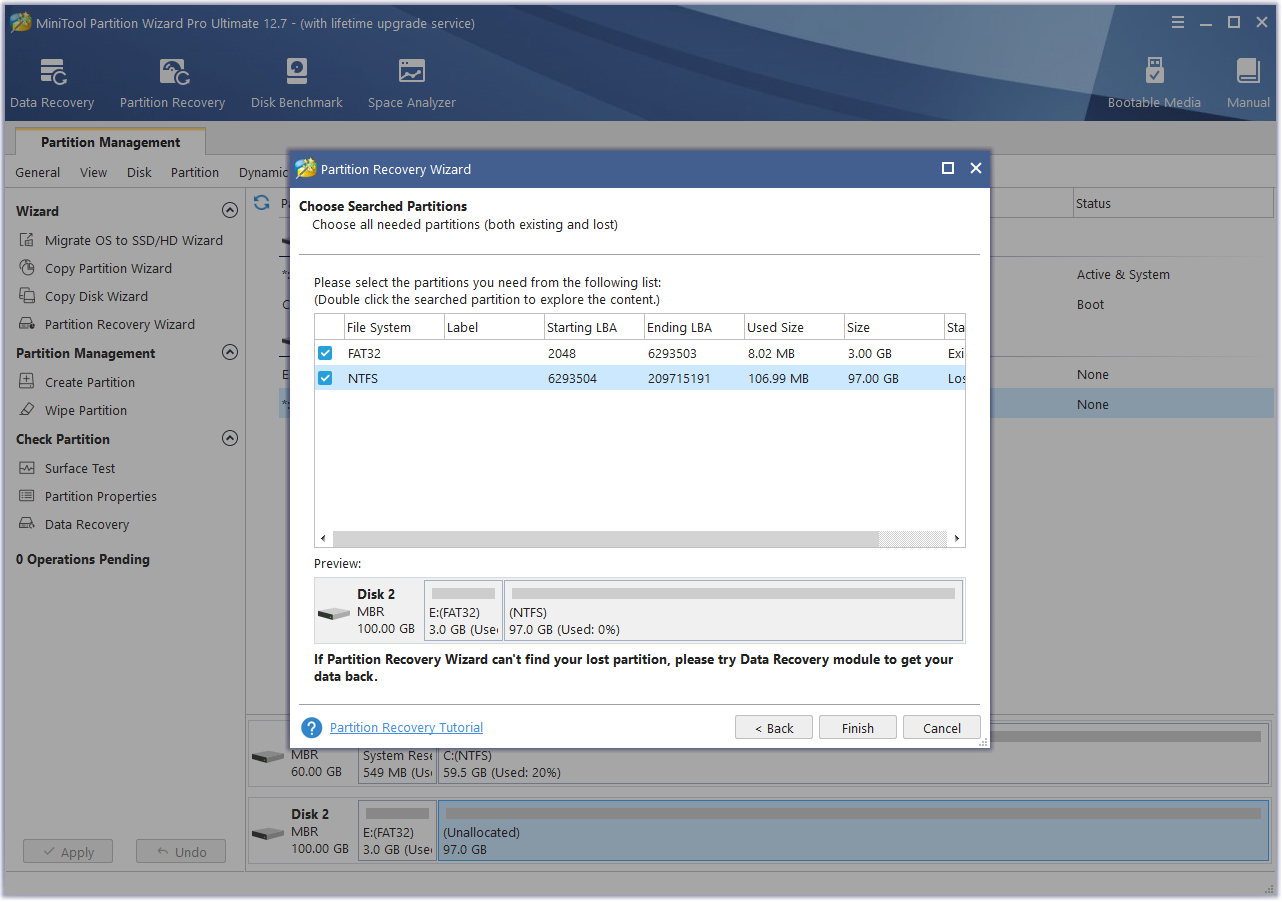This screenshot has width=1282, height=902.
Task: Open the Dynamic menu
Action: [x=263, y=172]
